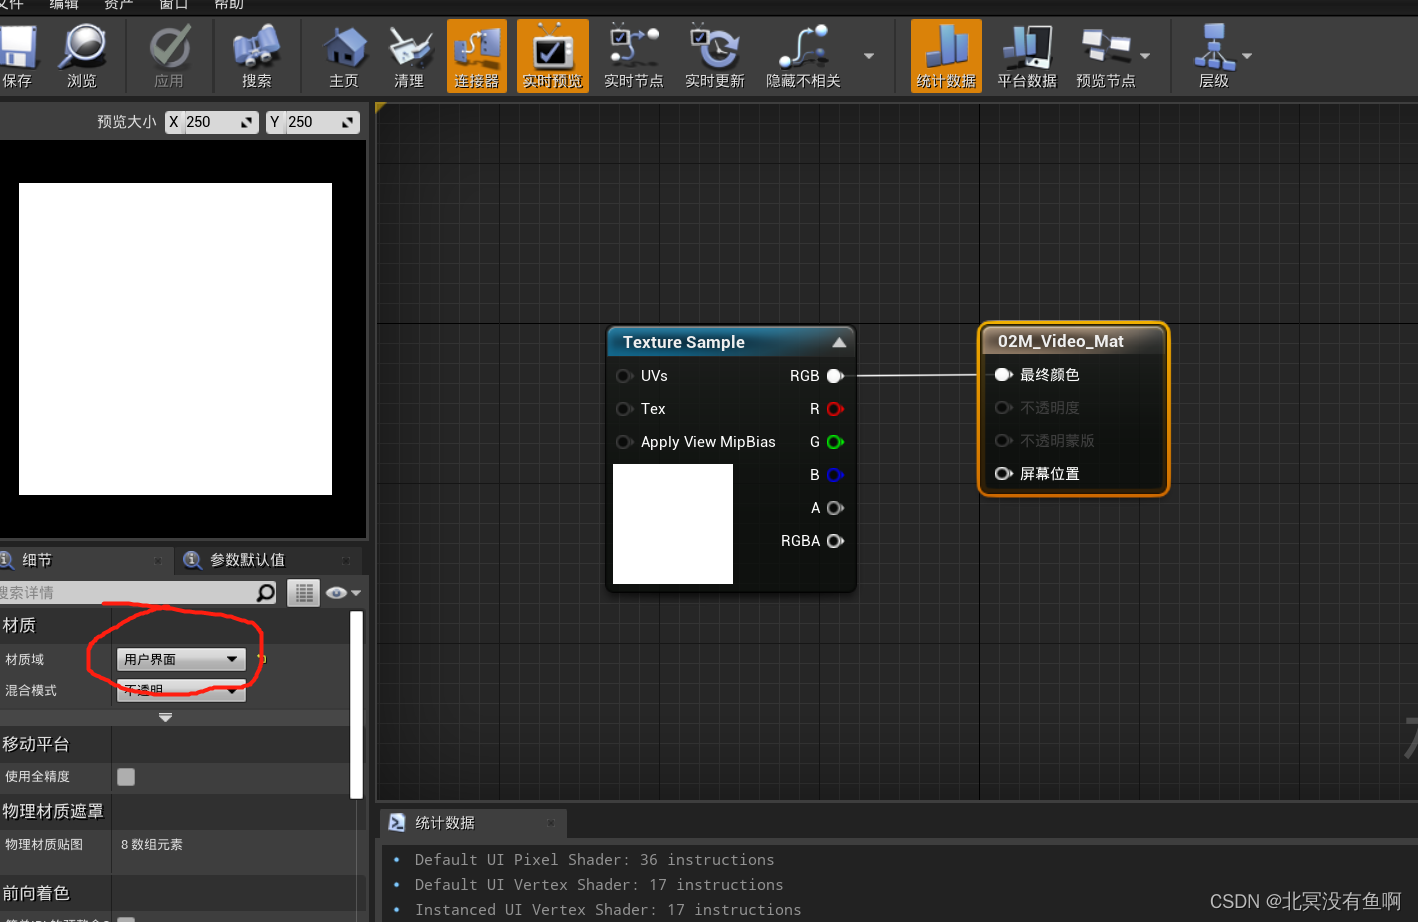Screen dimensions: 1418x922
Task: Click red R output pin
Action: point(835,409)
